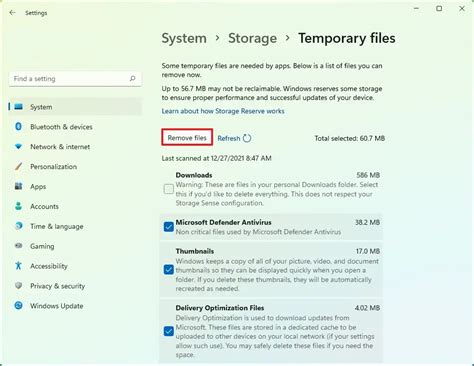Click the Windows Update sync icon

[19, 306]
